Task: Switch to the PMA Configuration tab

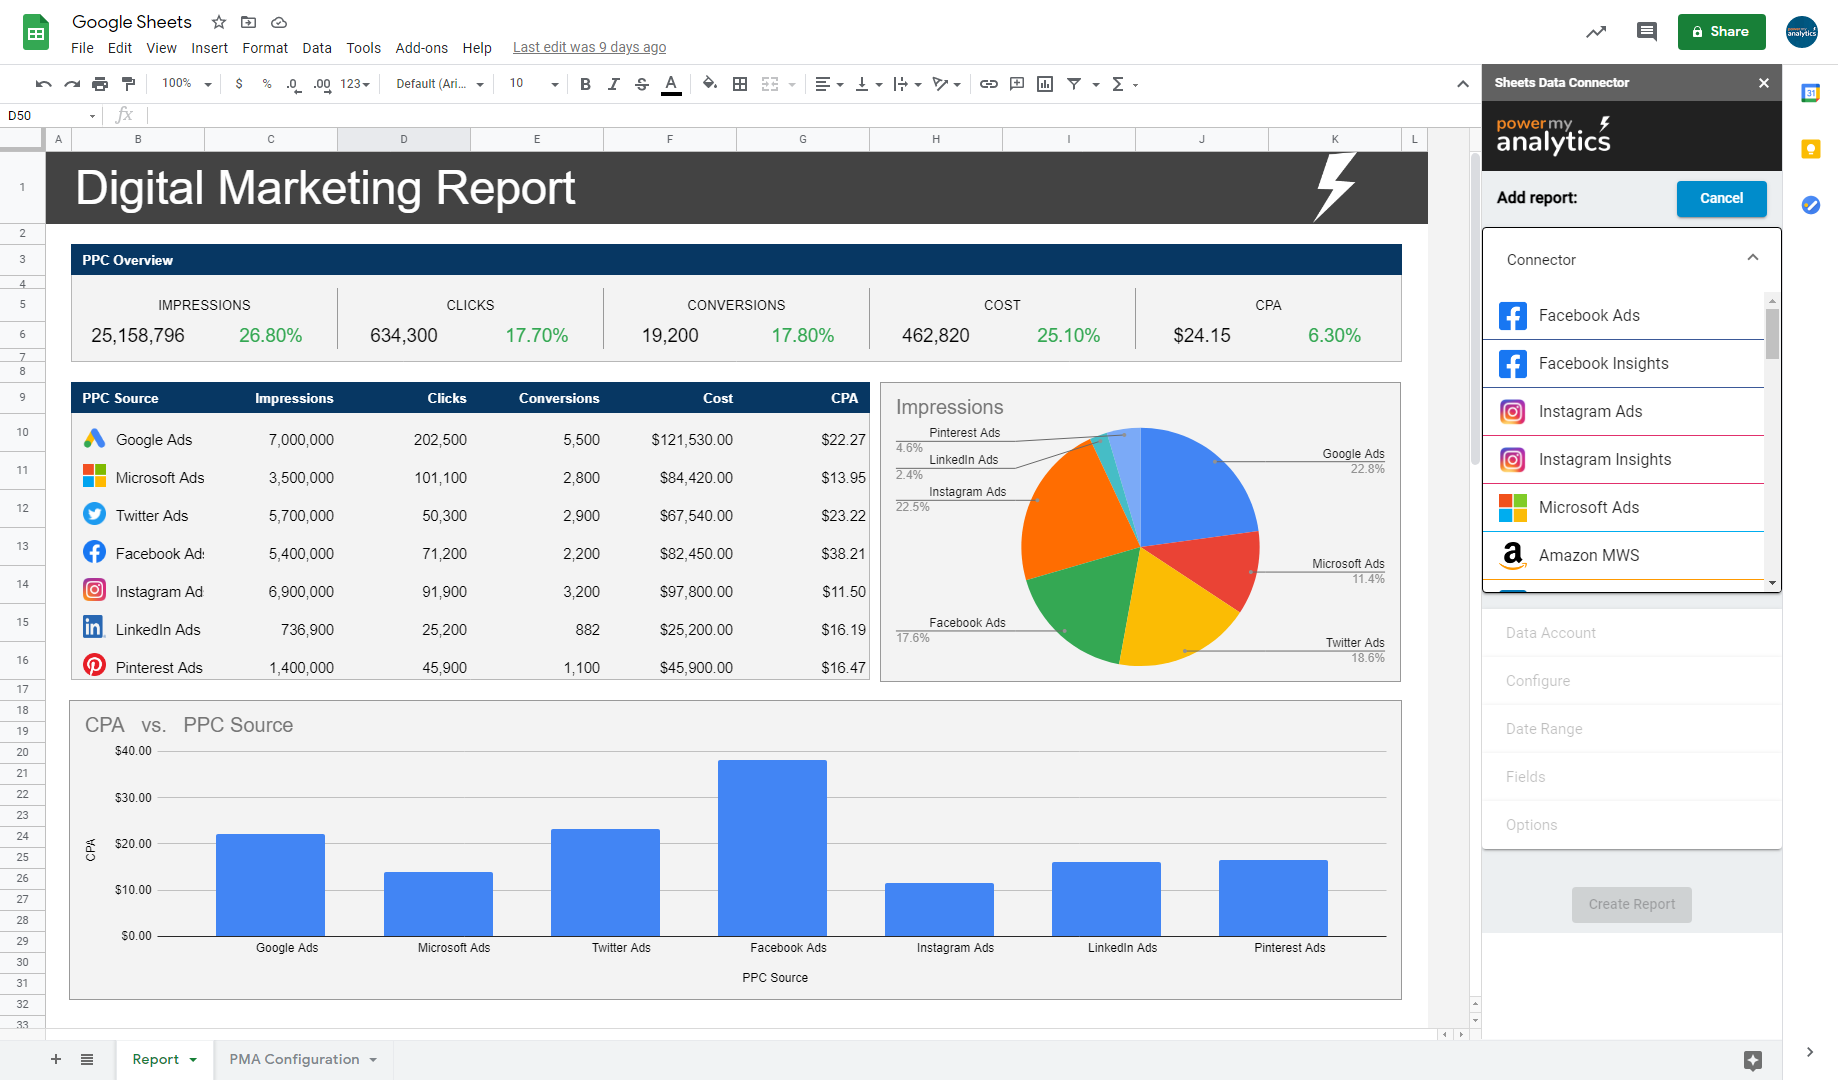Action: pyautogui.click(x=294, y=1059)
